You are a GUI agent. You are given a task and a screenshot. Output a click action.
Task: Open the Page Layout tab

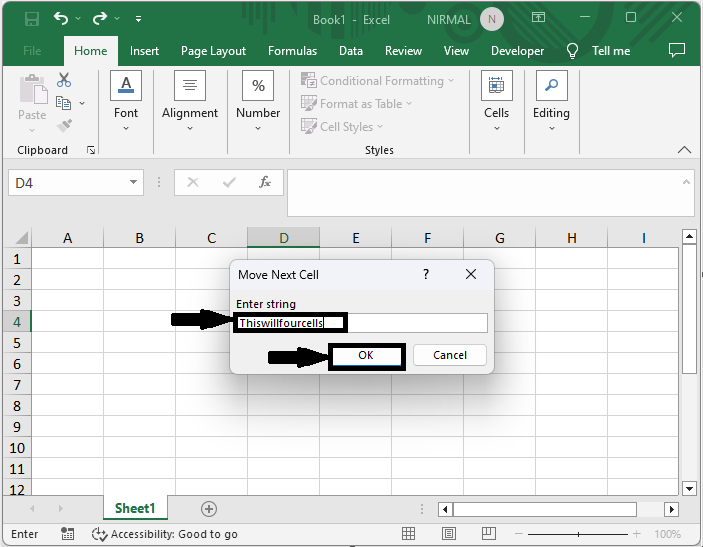pyautogui.click(x=213, y=51)
